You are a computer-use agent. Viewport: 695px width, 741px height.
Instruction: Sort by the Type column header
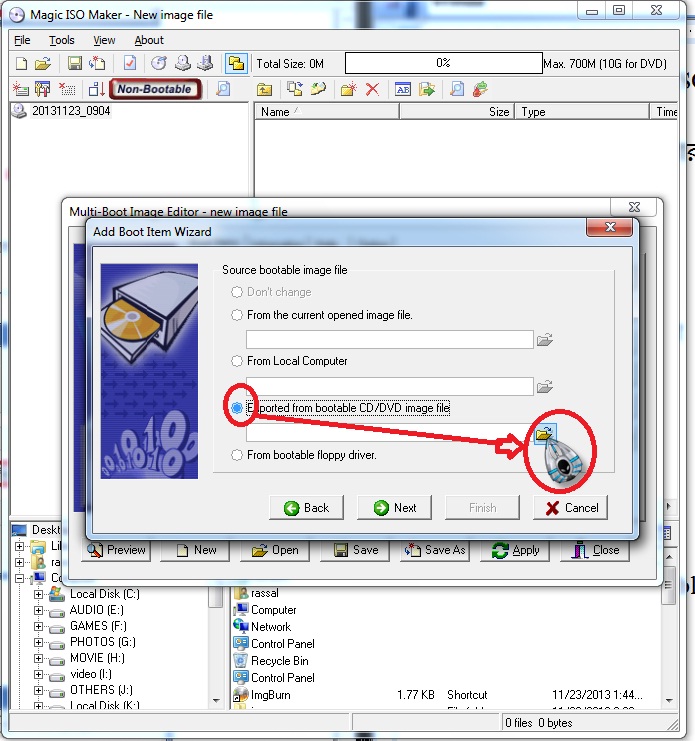pos(582,112)
